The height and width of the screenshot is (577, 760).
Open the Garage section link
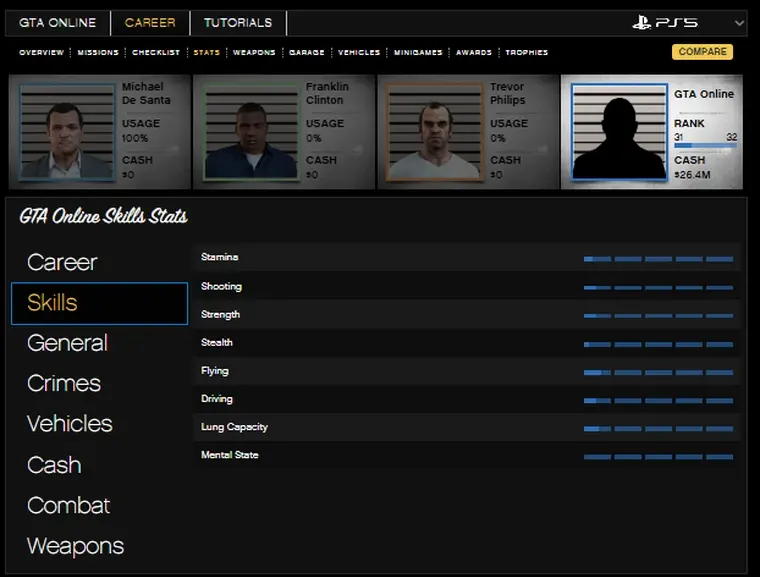(x=306, y=52)
